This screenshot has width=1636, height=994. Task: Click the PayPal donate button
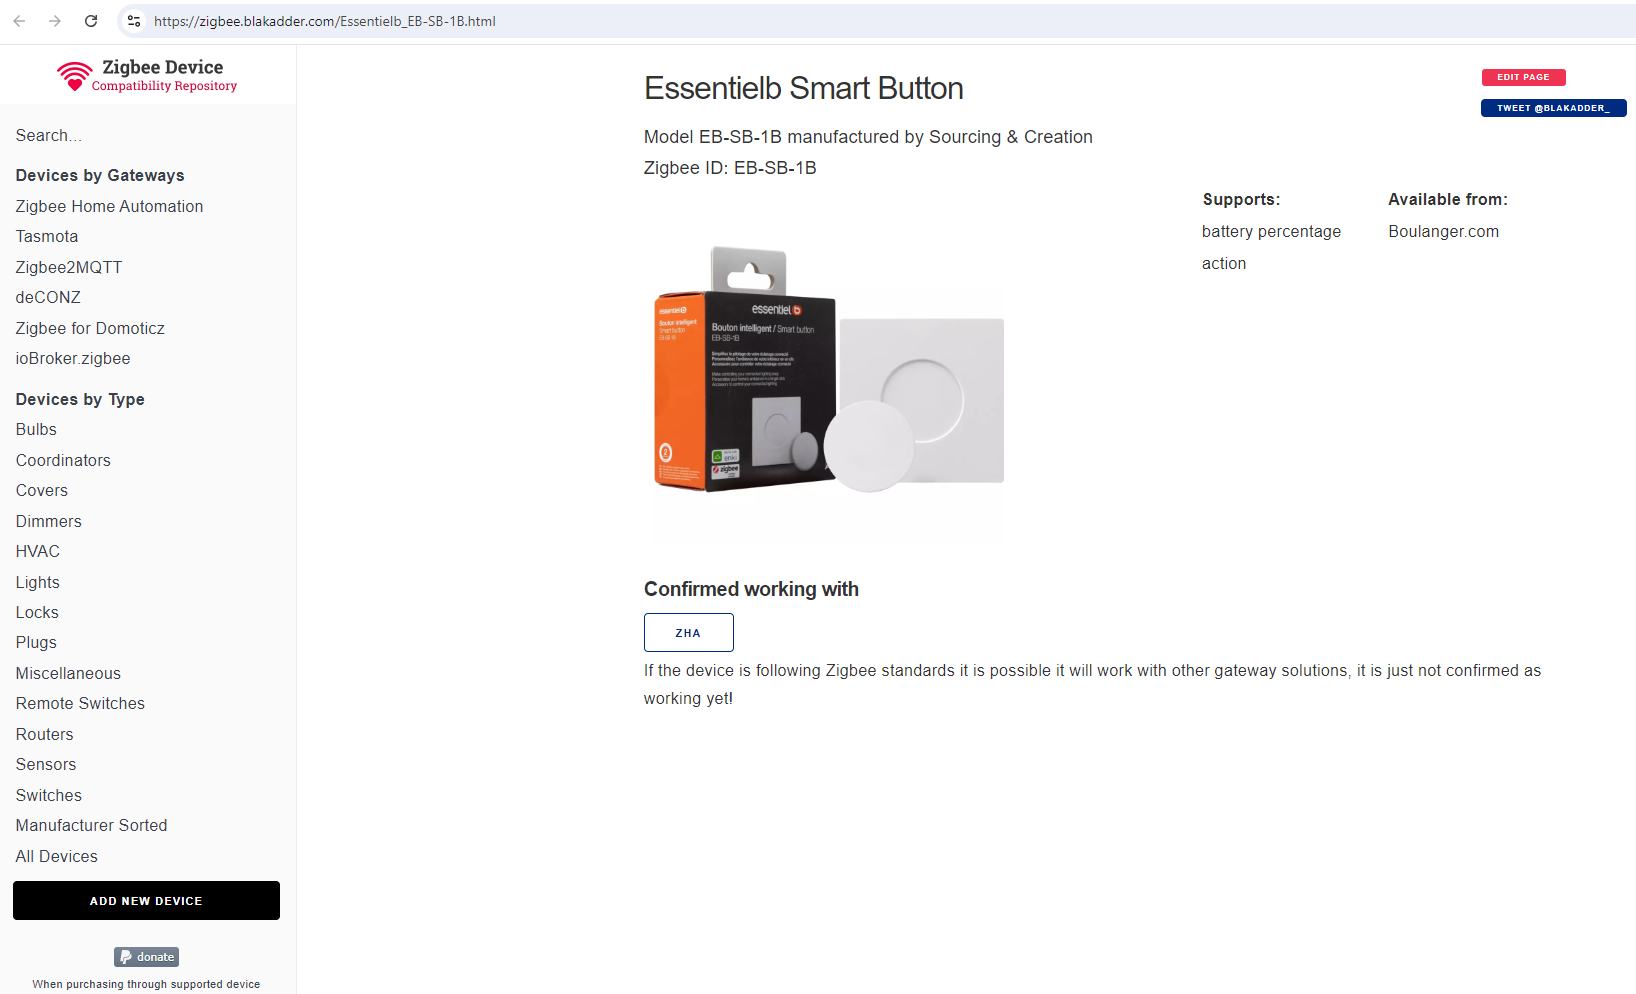pos(146,957)
